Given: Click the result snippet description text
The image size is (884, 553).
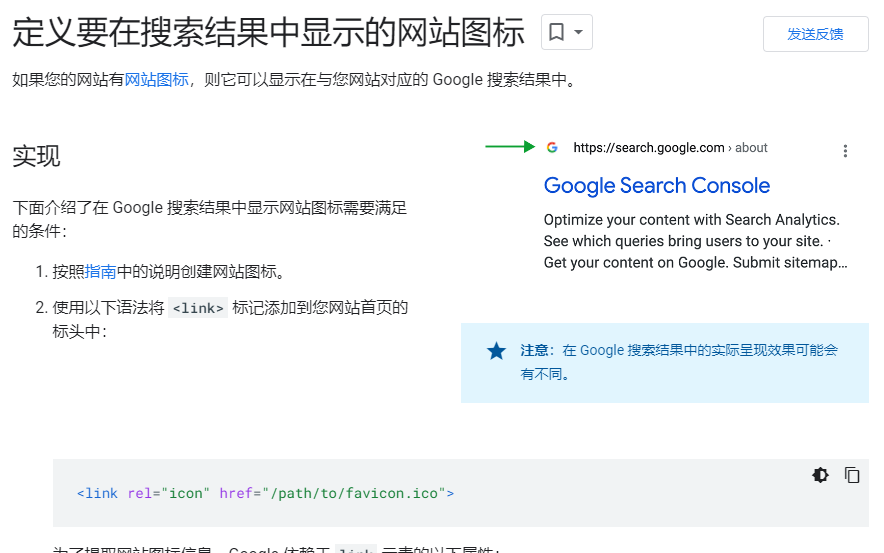Looking at the screenshot, I should pyautogui.click(x=695, y=241).
